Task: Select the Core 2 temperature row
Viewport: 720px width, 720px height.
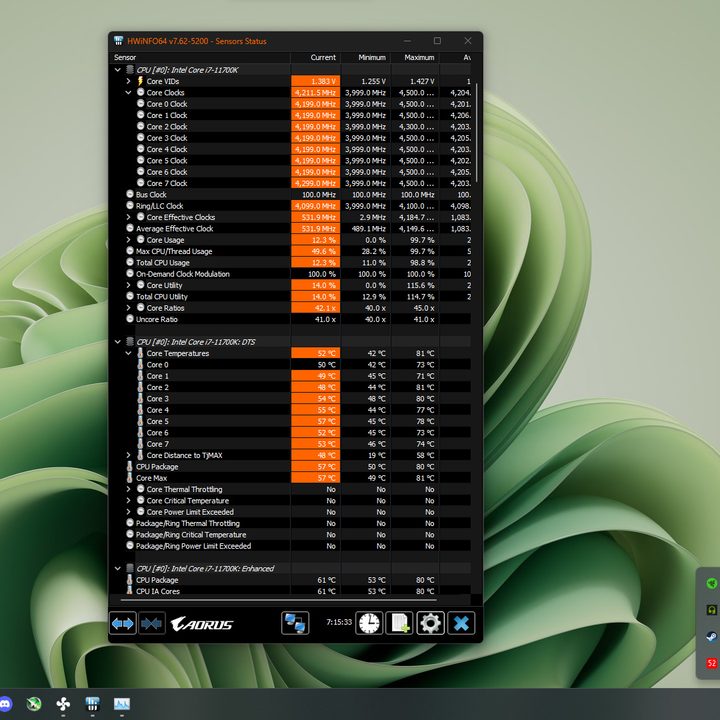Action: click(x=290, y=387)
